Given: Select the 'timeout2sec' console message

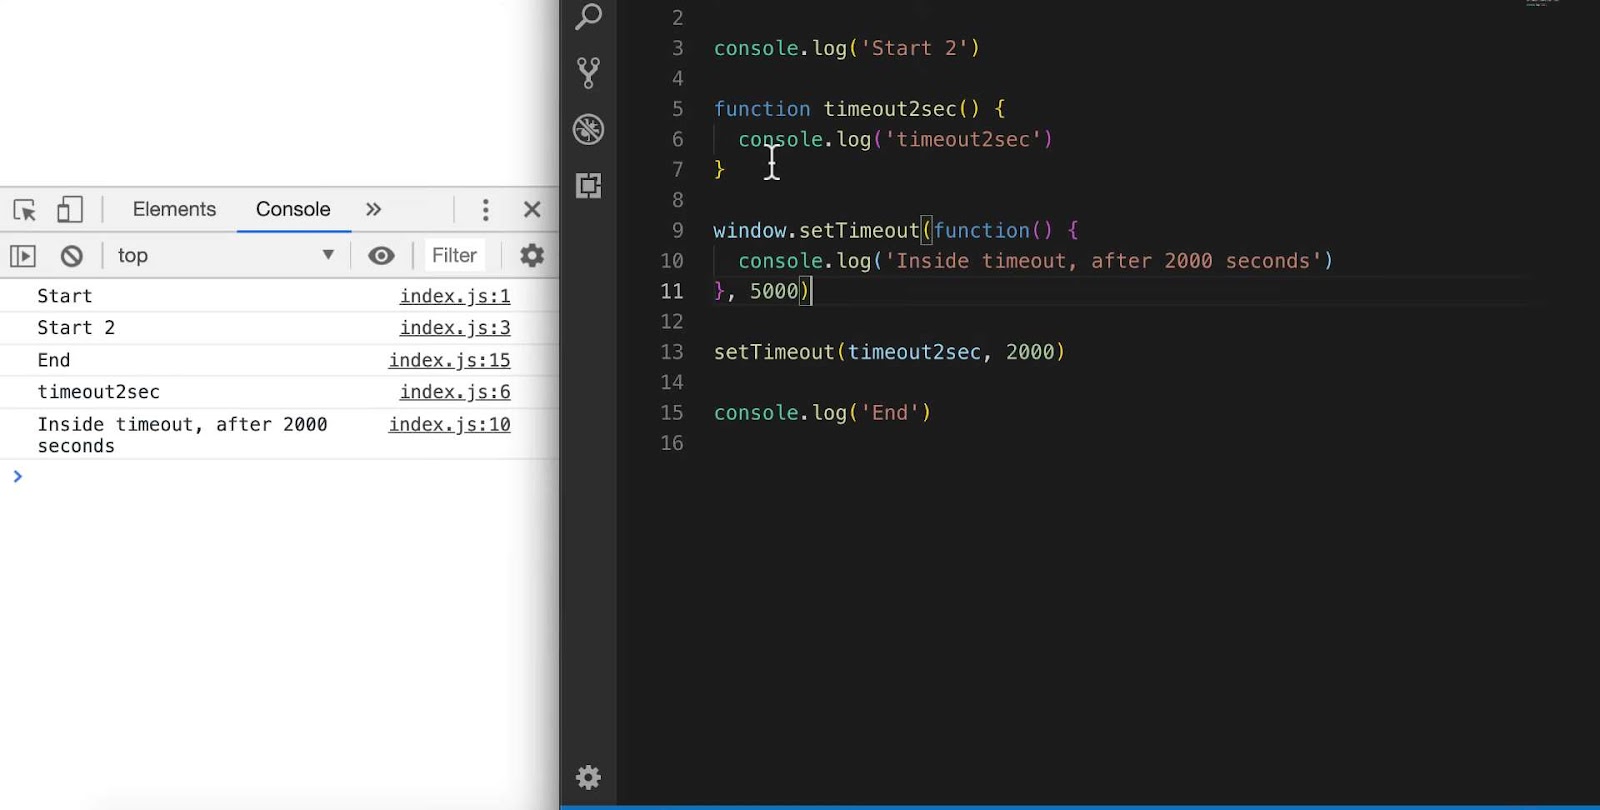Looking at the screenshot, I should coord(98,392).
